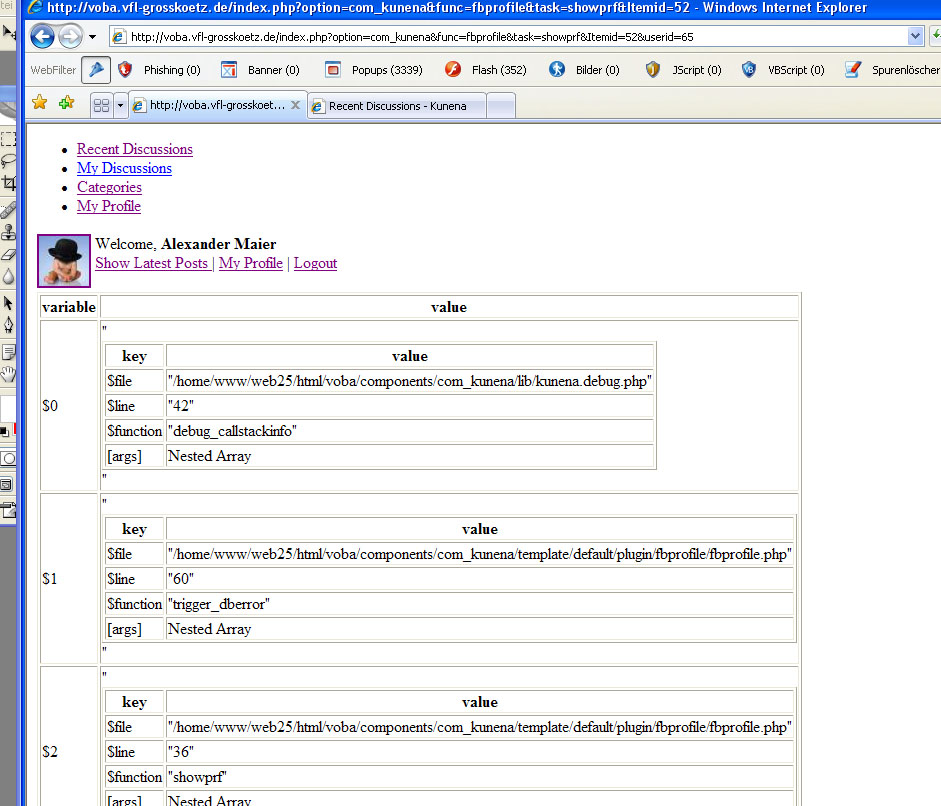Open the My Discussions link
Image resolution: width=941 pixels, height=806 pixels.
click(x=124, y=168)
